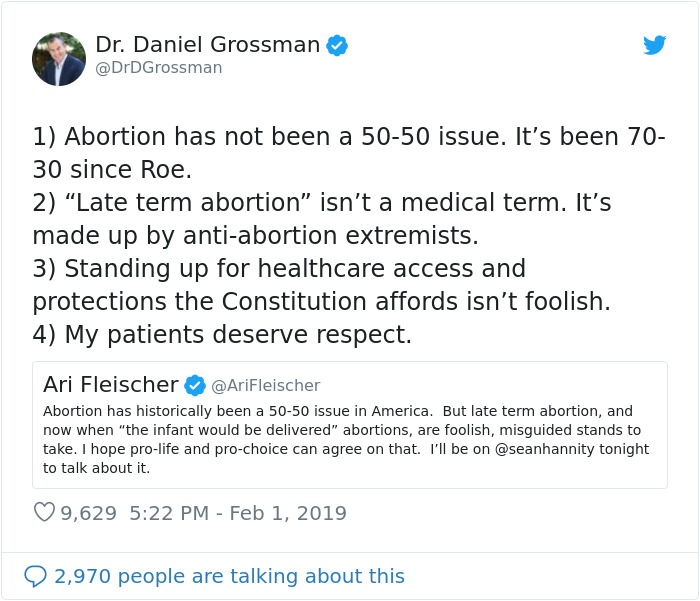The width and height of the screenshot is (700, 601).
Task: Click the reply speech bubble icon
Action: point(35,576)
